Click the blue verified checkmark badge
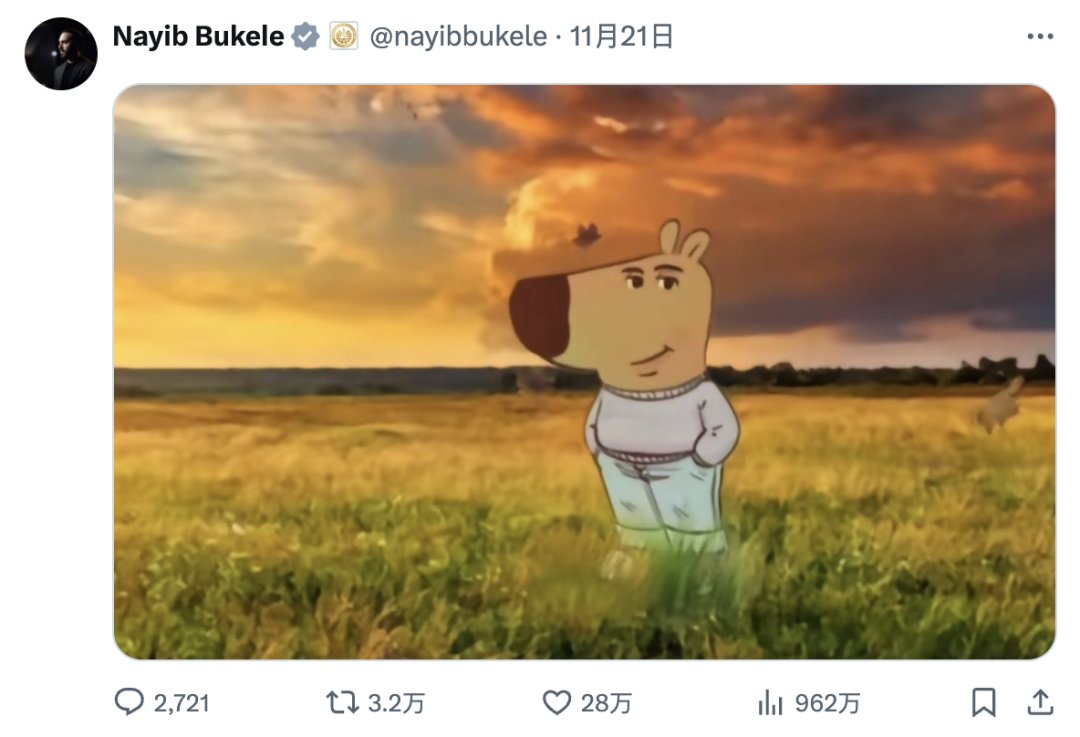Viewport: 1080px width, 737px height. (x=305, y=37)
